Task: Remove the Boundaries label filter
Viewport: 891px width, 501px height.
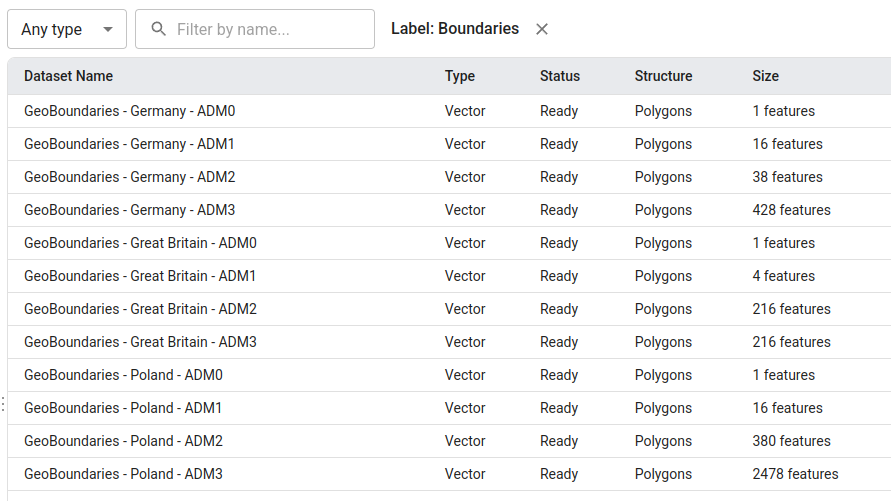Action: (542, 29)
